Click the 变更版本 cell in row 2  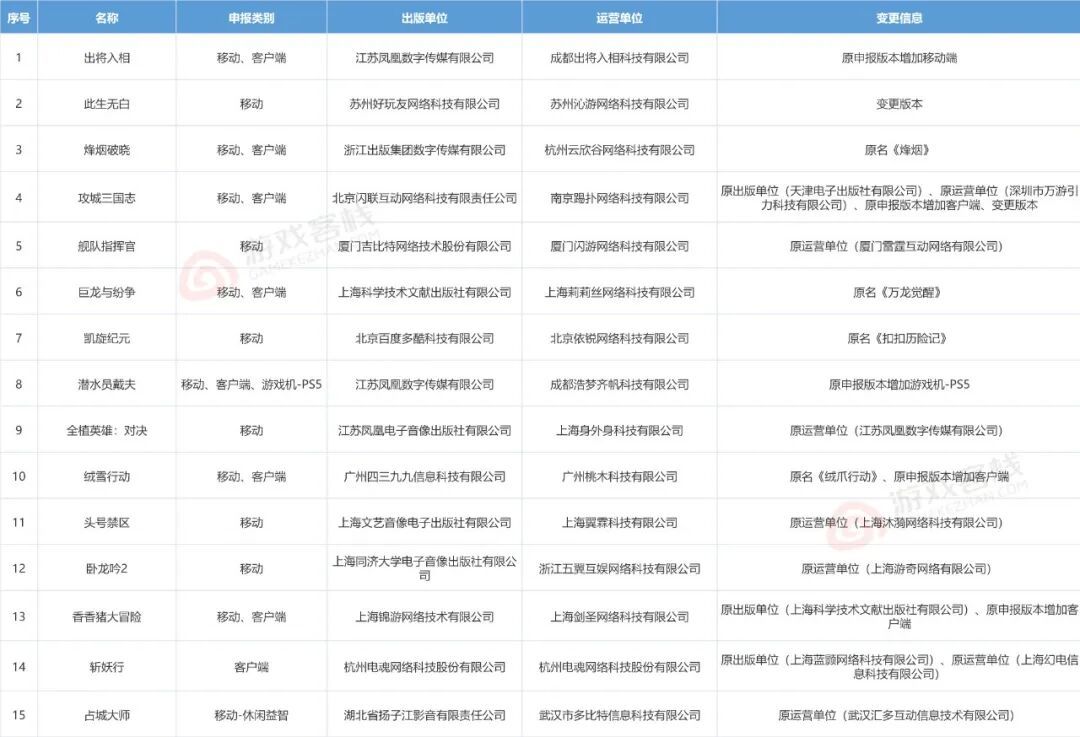(899, 104)
